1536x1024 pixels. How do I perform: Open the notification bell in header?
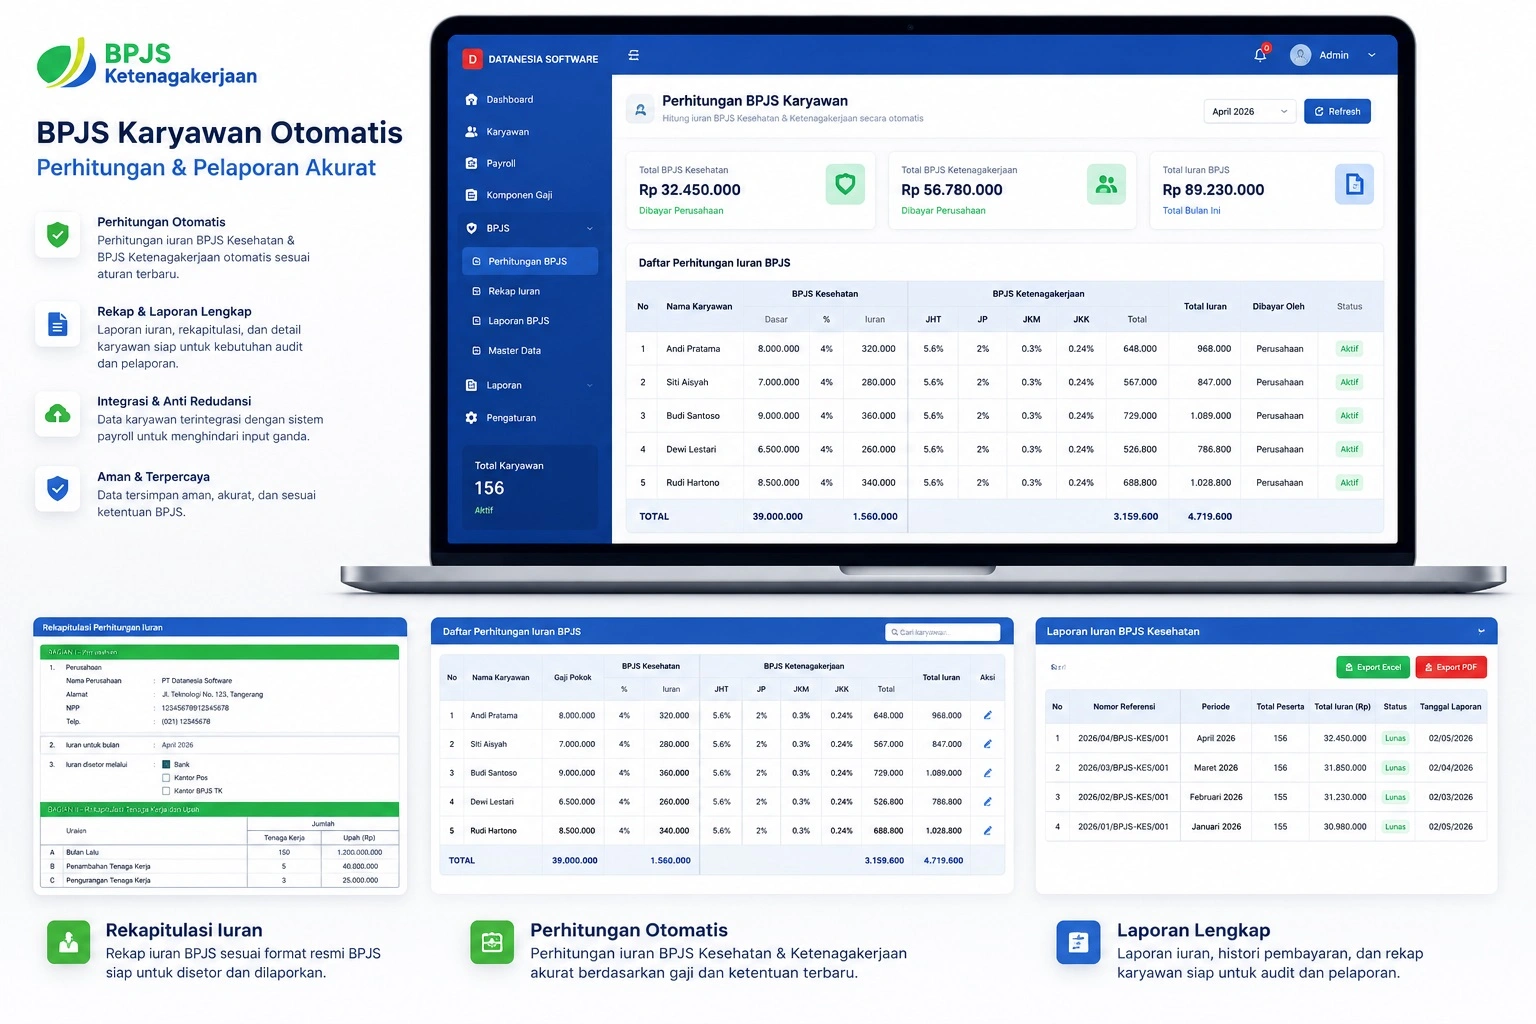[x=1260, y=55]
